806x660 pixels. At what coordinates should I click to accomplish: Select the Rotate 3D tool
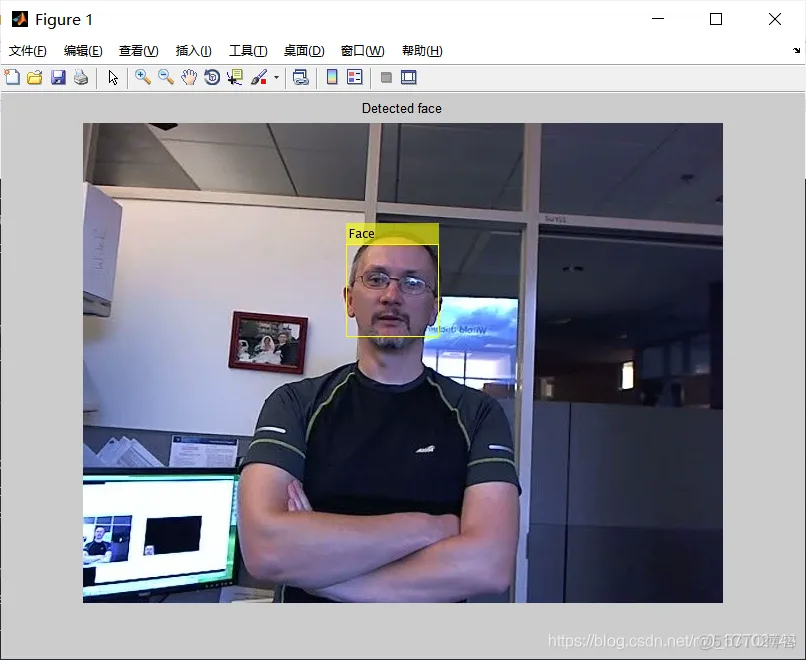point(211,77)
